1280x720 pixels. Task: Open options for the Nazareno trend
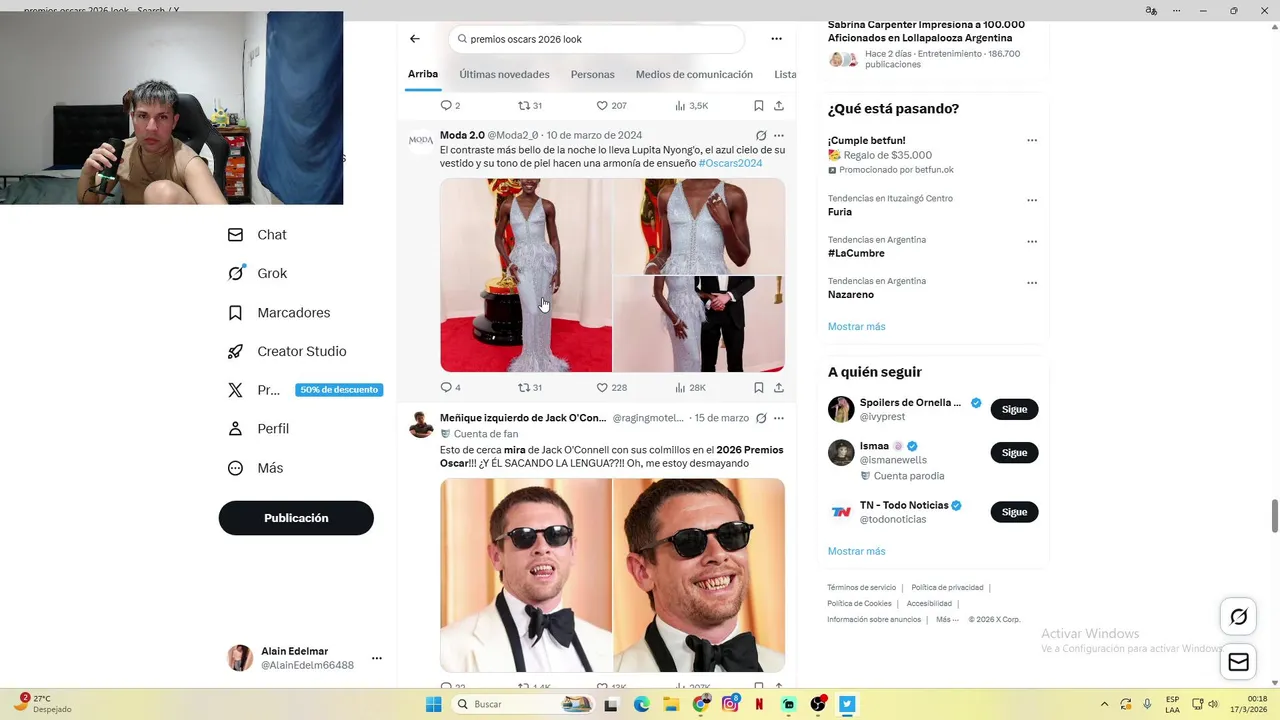(x=1032, y=283)
